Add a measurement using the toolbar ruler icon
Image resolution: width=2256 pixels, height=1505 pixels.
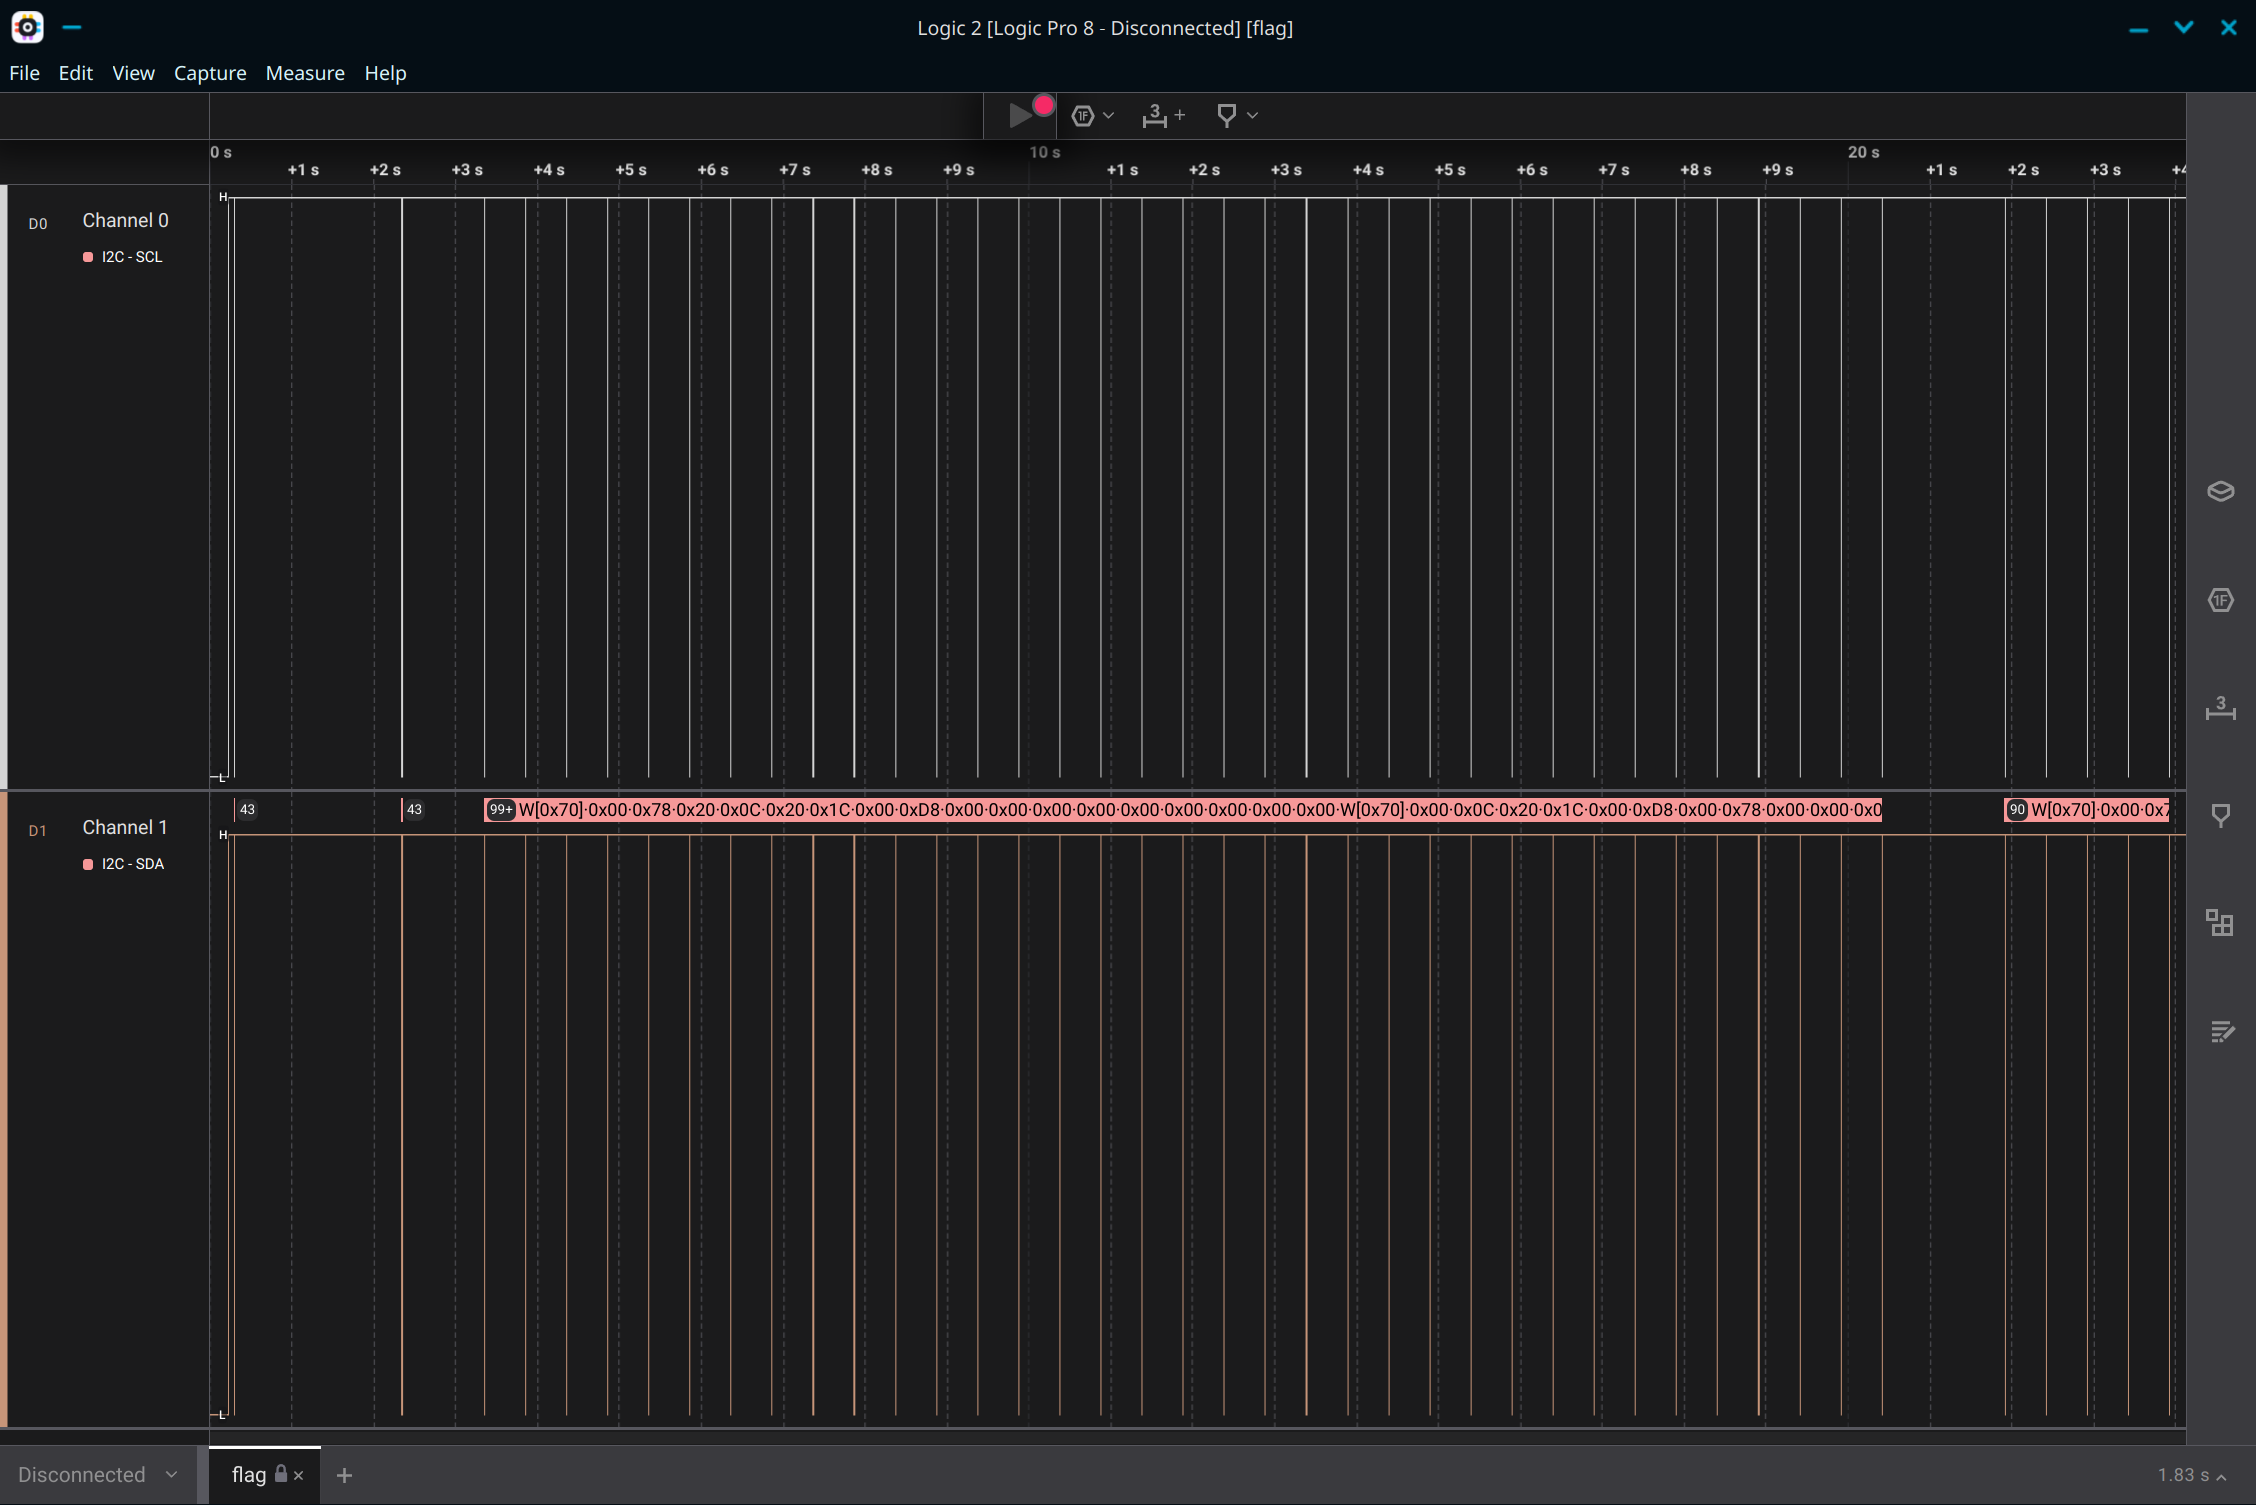point(1163,116)
